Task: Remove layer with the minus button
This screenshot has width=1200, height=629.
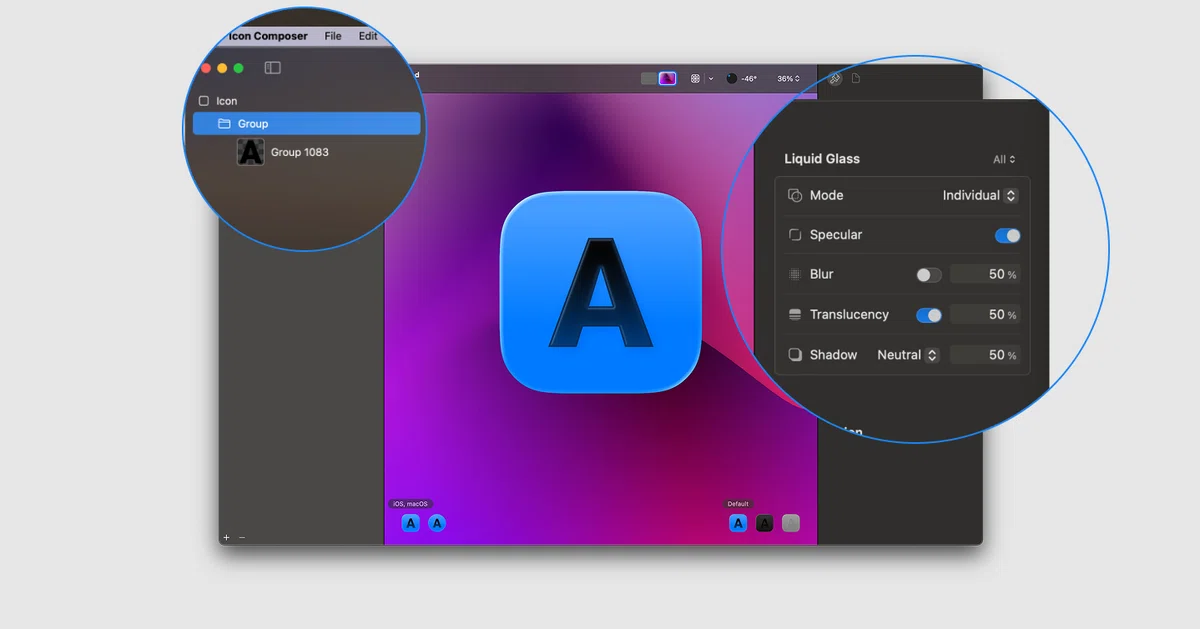Action: tap(242, 537)
